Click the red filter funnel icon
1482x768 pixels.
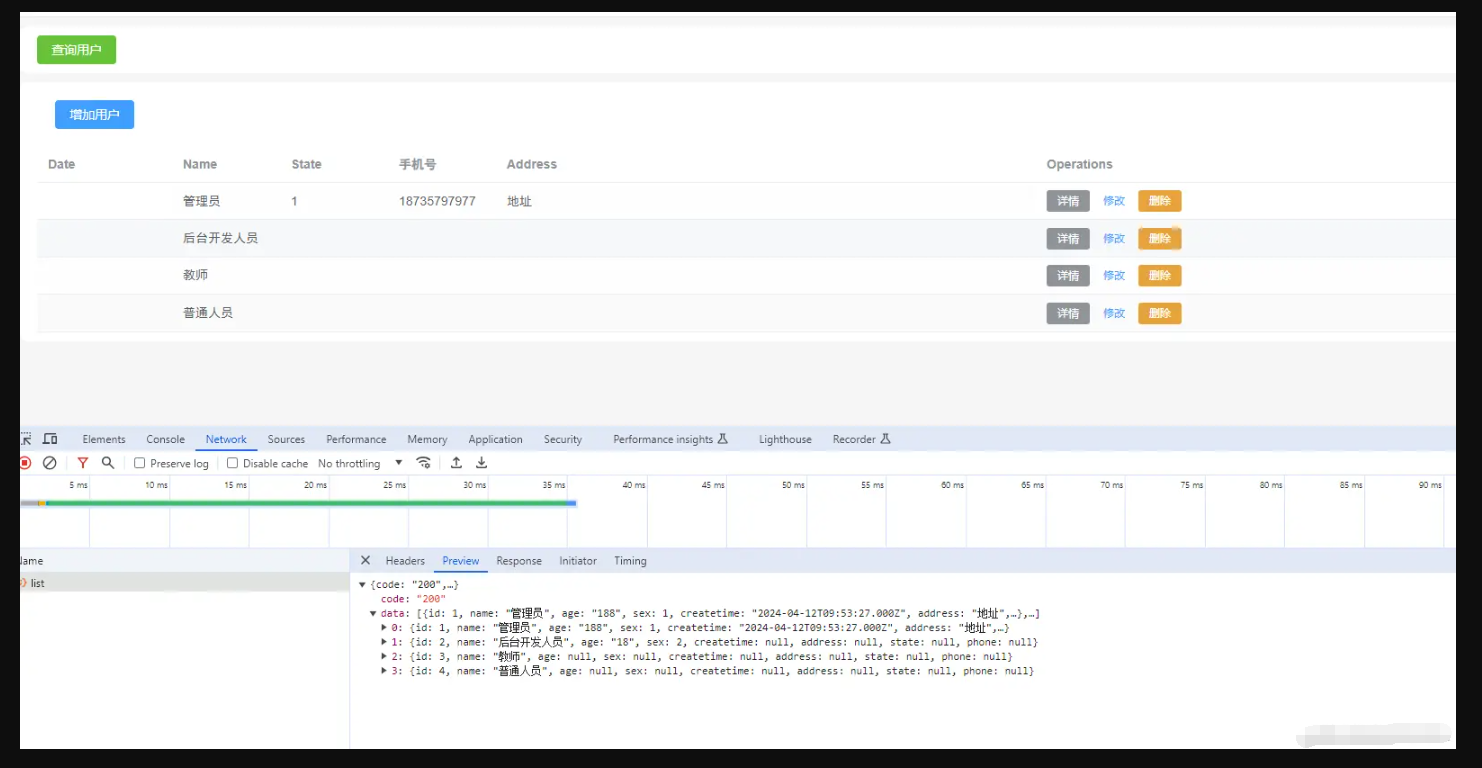coord(83,463)
